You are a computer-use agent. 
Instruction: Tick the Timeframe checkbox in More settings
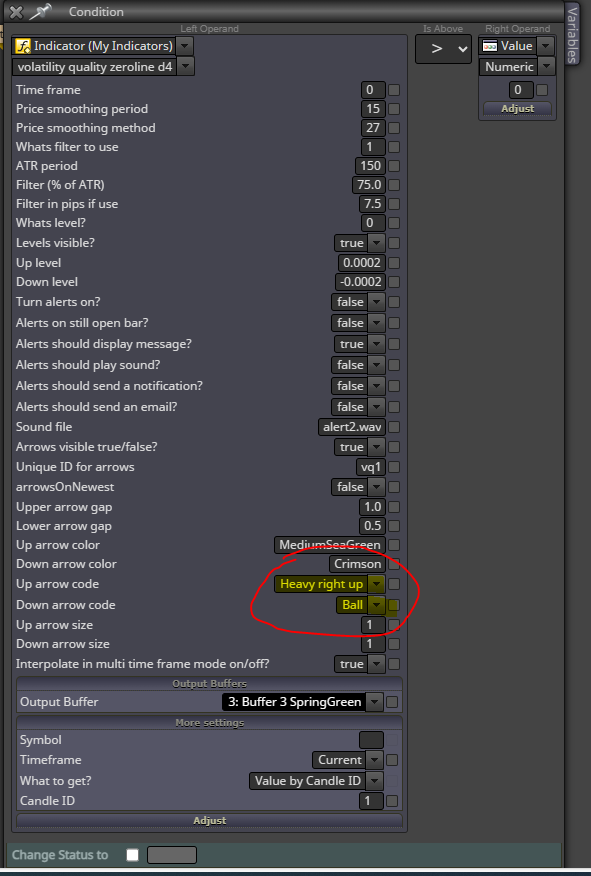click(x=392, y=760)
